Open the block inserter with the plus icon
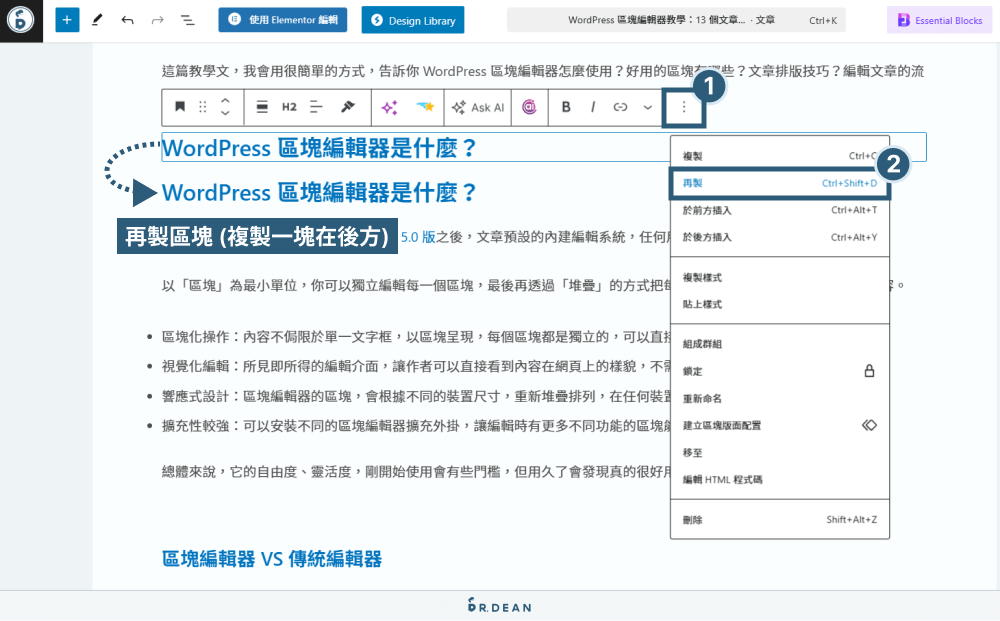This screenshot has height=621, width=1000. [67, 19]
